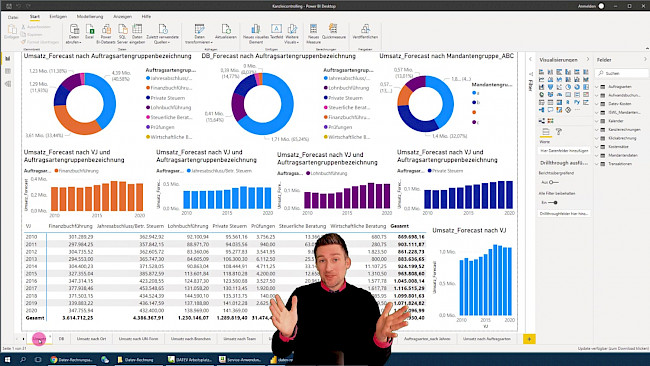Open Zuletzt verwendete Quellen
650x366 pixels.
coord(162,34)
